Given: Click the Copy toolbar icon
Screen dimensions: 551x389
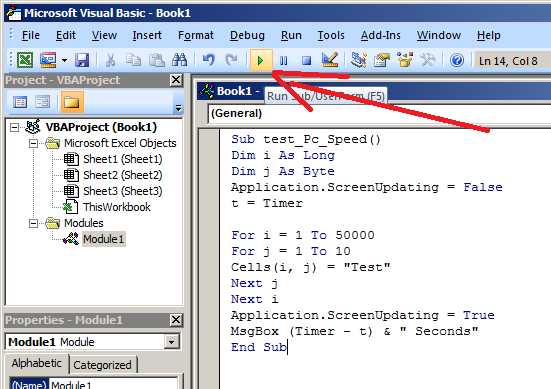Looking at the screenshot, I should tap(133, 60).
